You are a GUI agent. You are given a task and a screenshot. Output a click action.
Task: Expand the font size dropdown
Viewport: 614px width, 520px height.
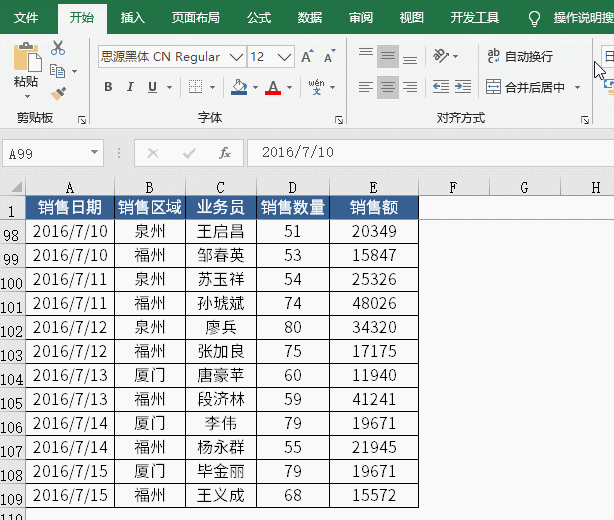(285, 57)
